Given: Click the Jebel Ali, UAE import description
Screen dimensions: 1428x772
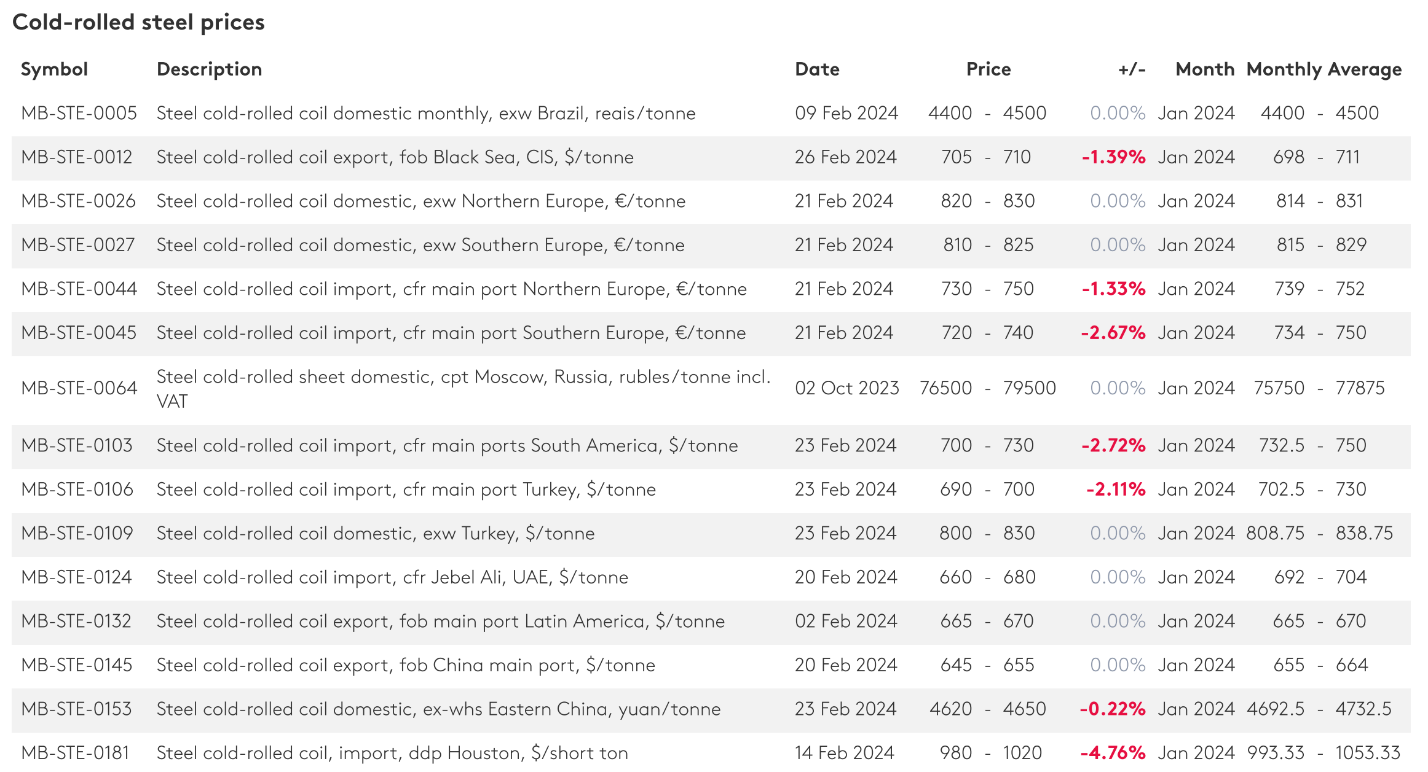Looking at the screenshot, I should click(x=392, y=577).
